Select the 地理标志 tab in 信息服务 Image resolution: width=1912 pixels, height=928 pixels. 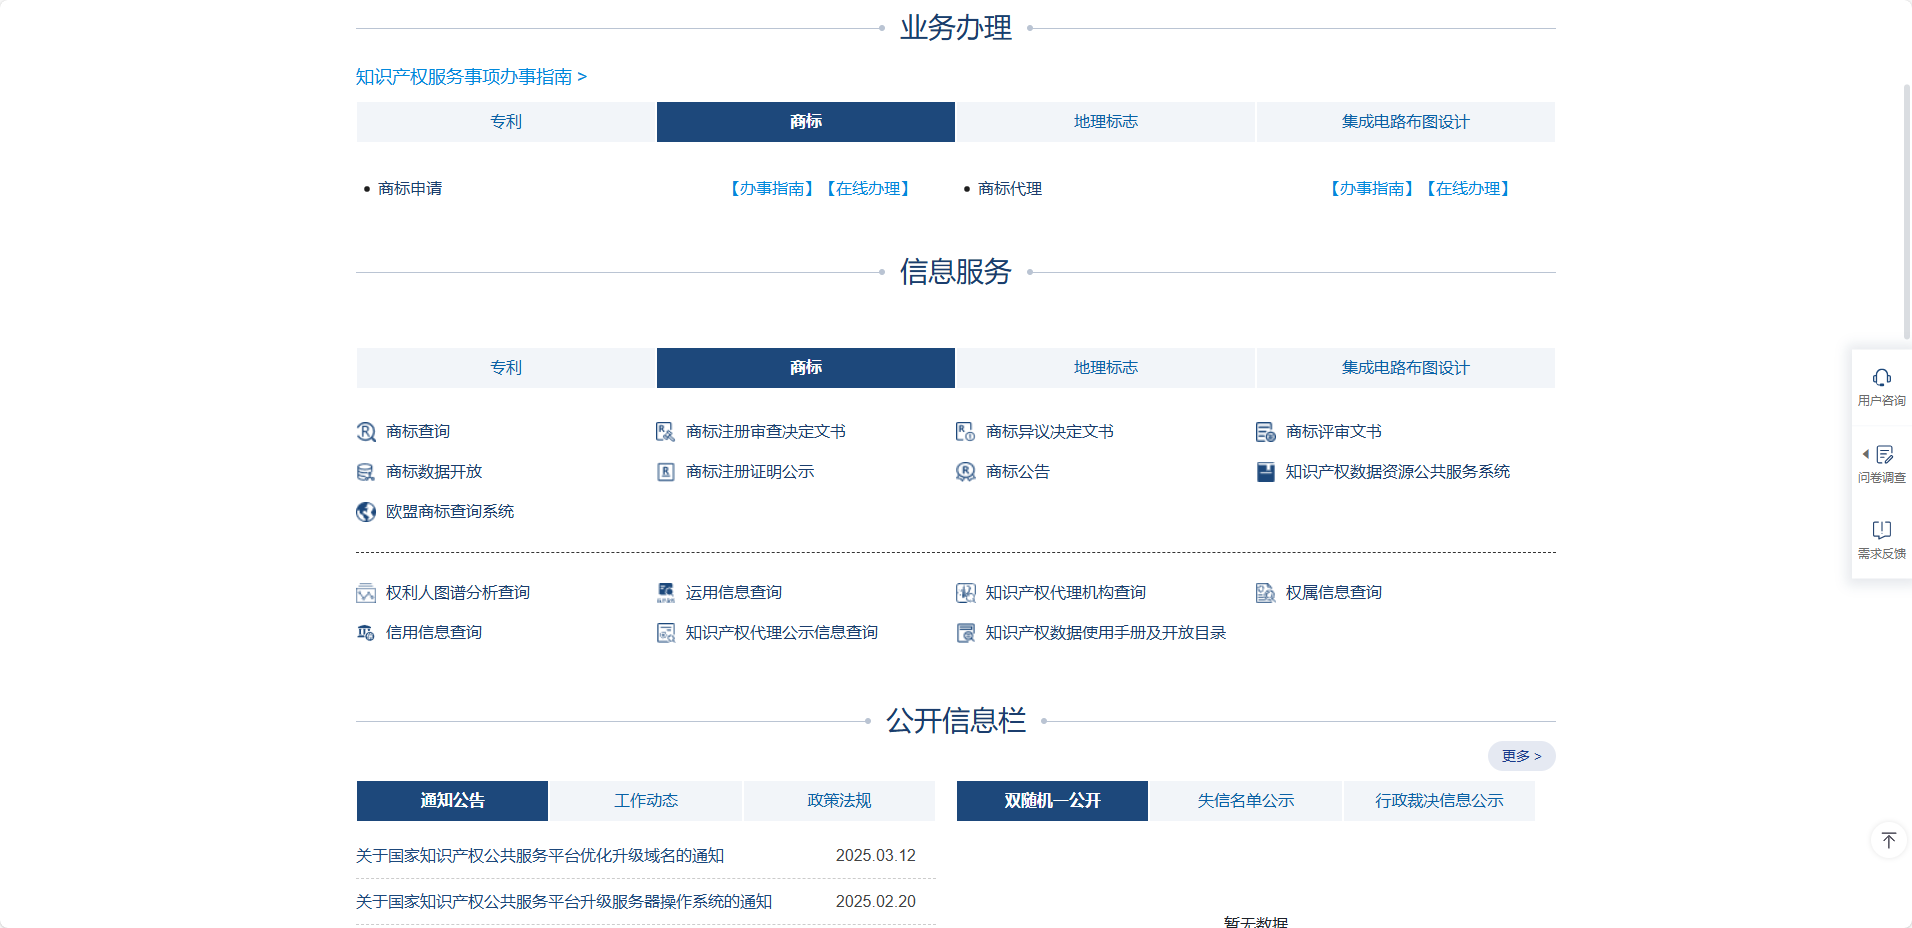[x=1106, y=367]
